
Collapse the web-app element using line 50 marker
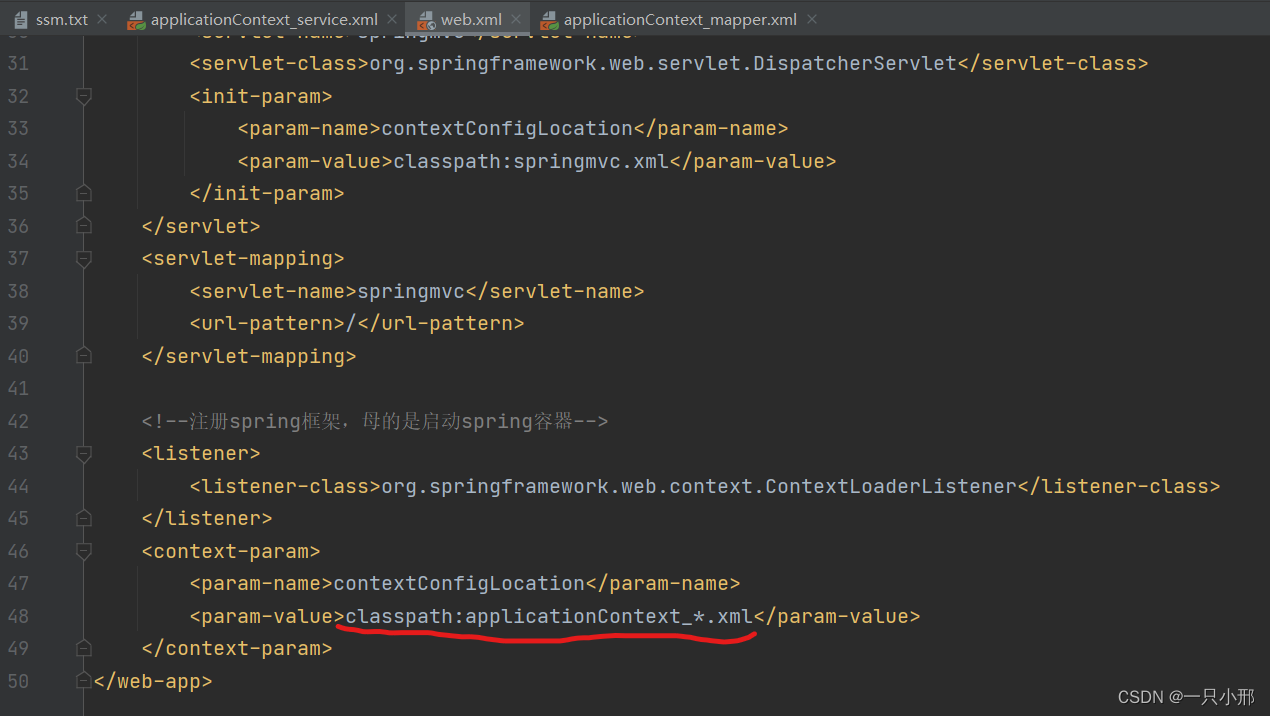(83, 680)
